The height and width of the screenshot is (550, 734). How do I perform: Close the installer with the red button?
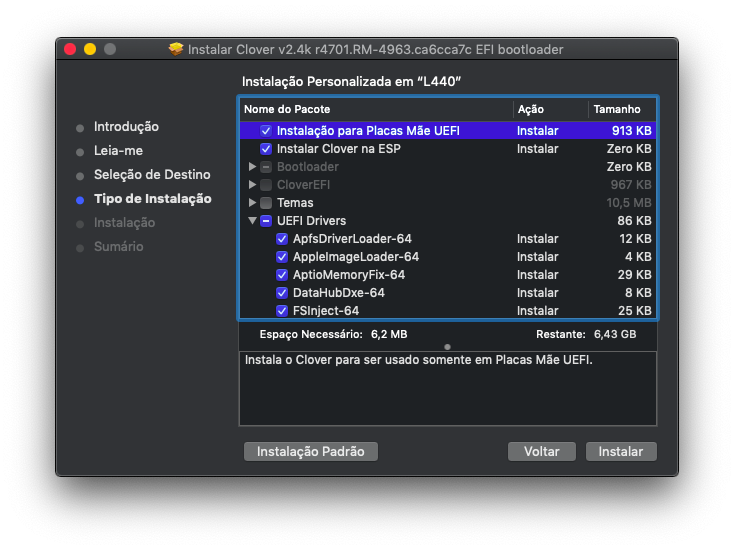(x=70, y=49)
